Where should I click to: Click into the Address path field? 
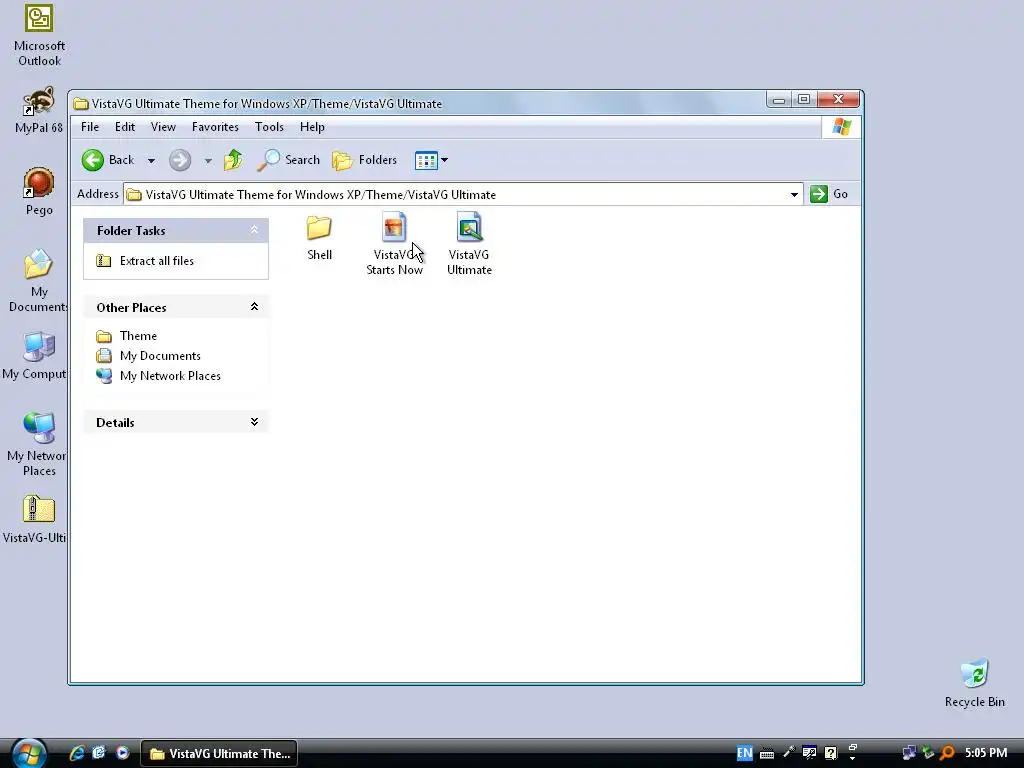pos(455,195)
